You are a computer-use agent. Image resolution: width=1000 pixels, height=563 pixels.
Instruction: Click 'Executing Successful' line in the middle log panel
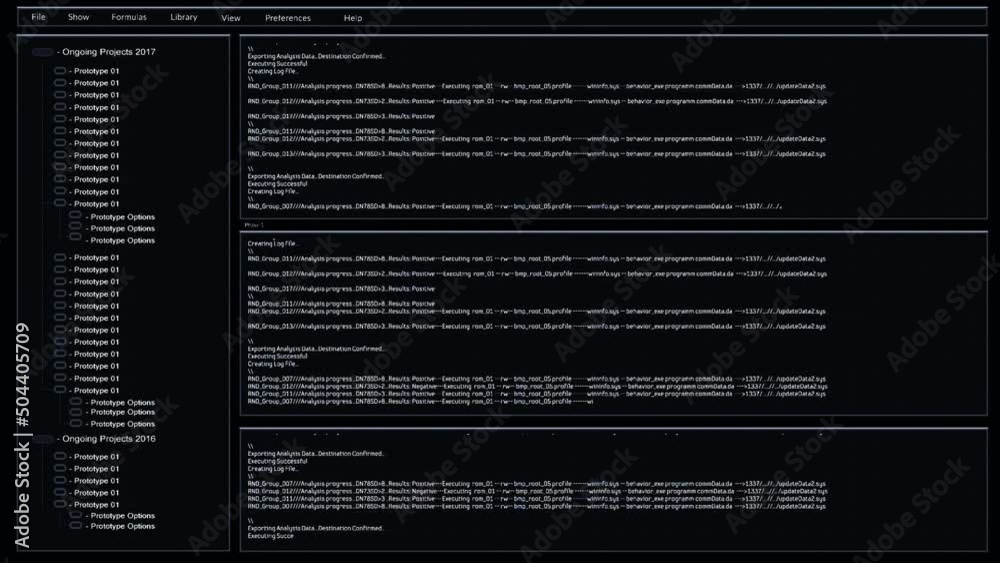(277, 356)
